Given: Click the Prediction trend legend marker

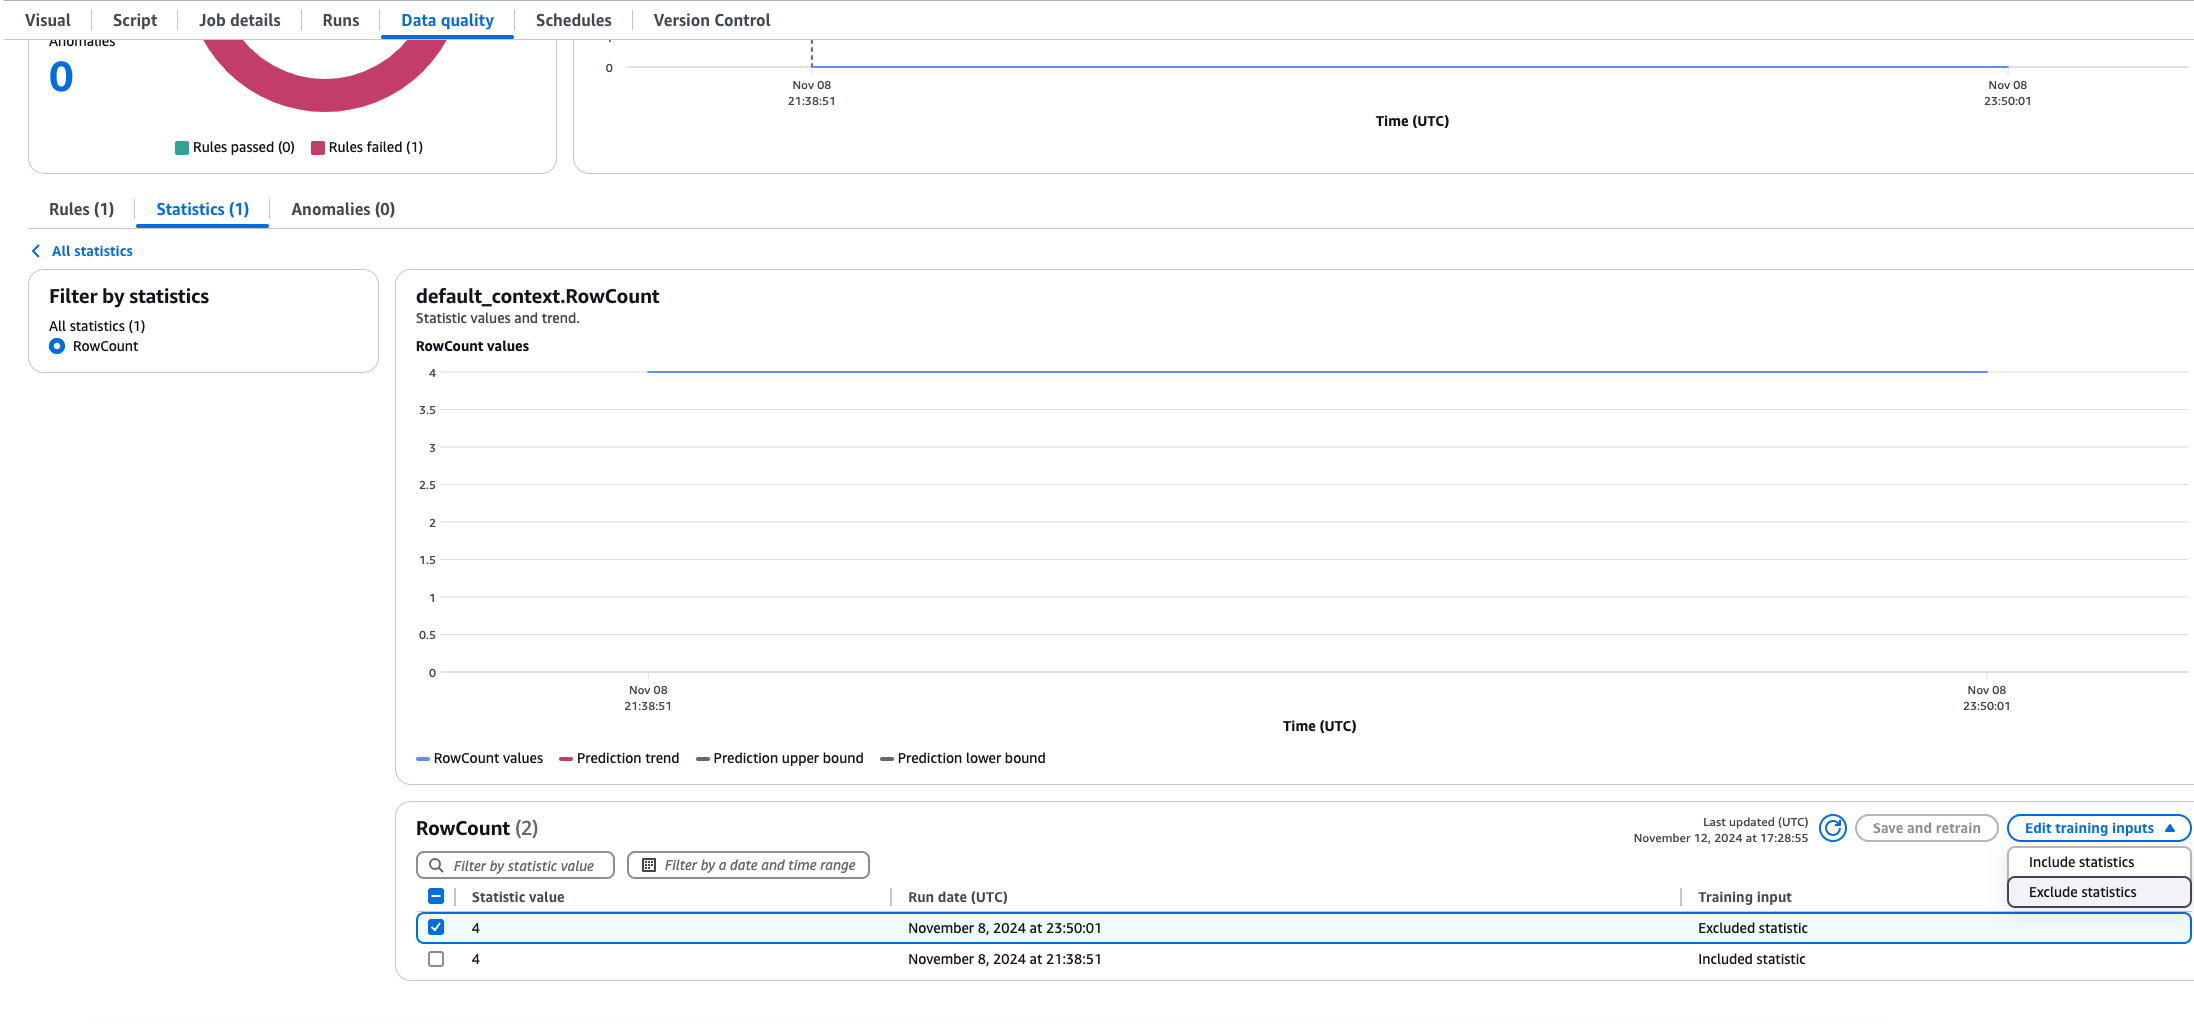Looking at the screenshot, I should [567, 758].
